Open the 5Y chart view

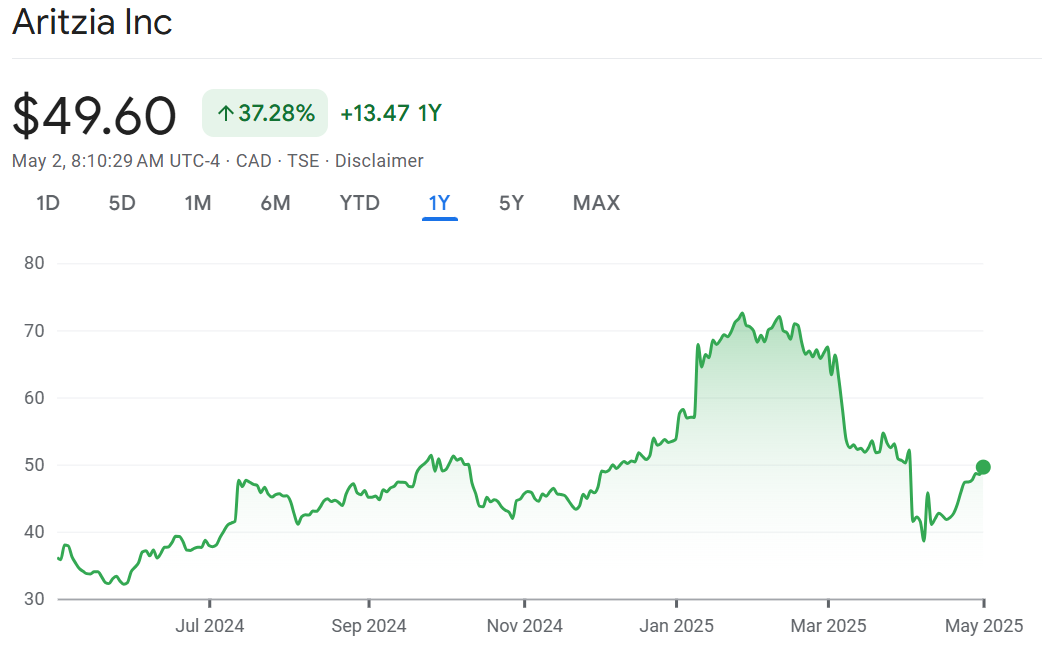(x=511, y=203)
